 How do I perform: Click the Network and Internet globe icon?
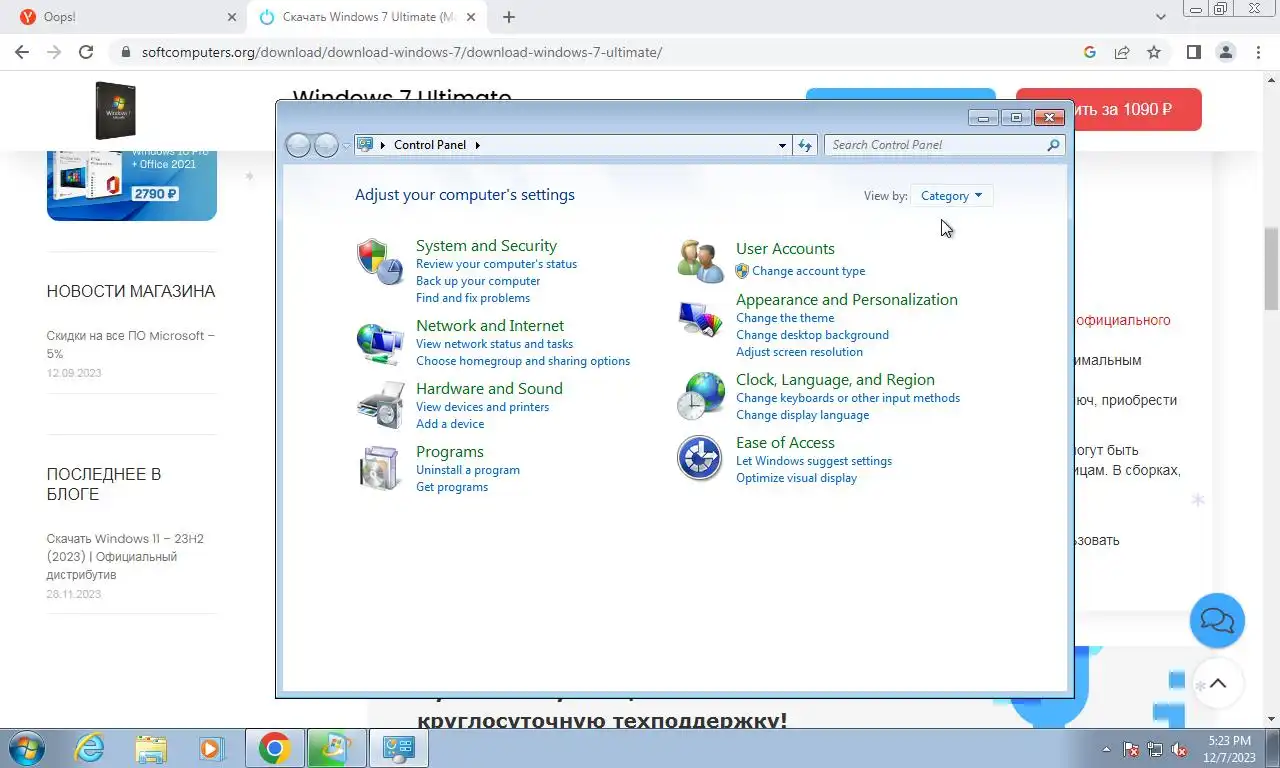380,343
